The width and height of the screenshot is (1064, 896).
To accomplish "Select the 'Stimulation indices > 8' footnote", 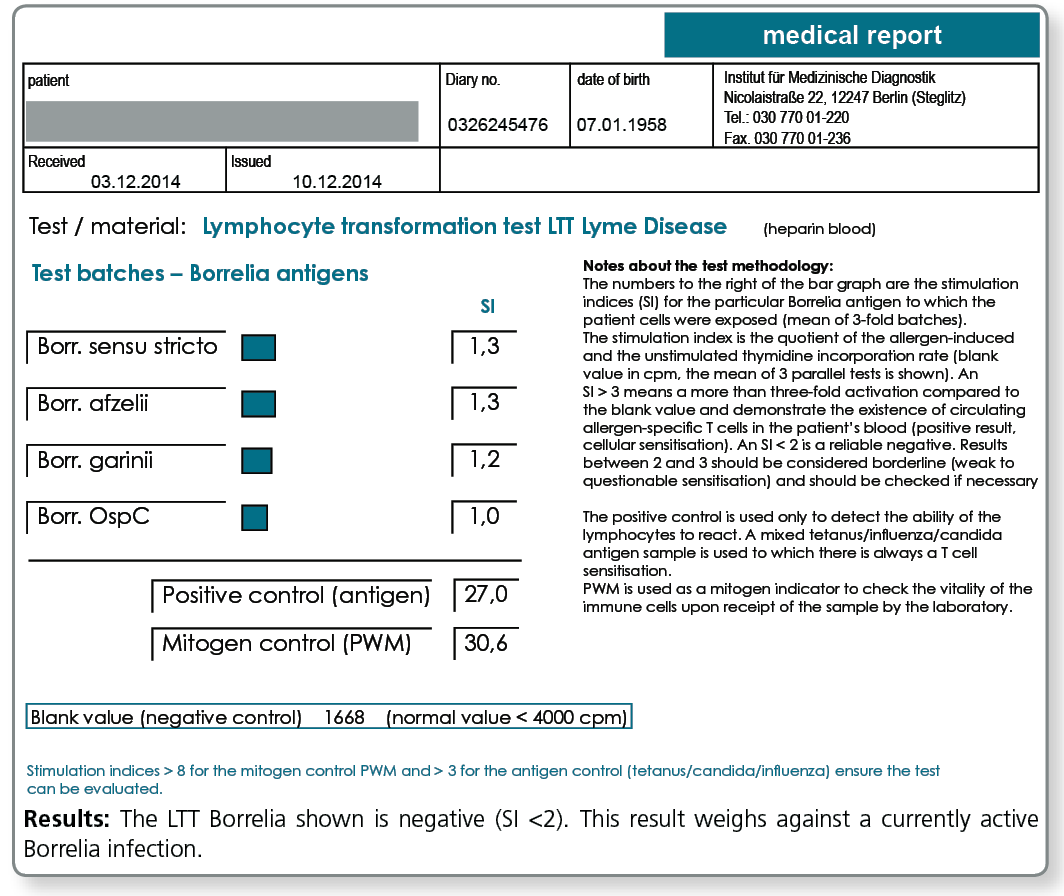I will [x=483, y=779].
